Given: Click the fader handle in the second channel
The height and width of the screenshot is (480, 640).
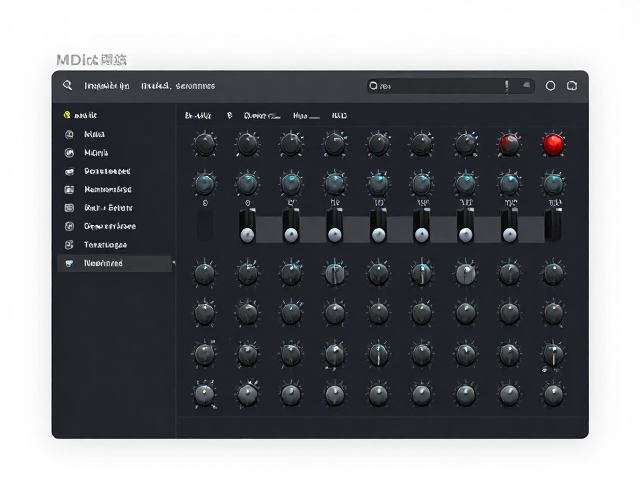Looking at the screenshot, I should click(x=247, y=235).
